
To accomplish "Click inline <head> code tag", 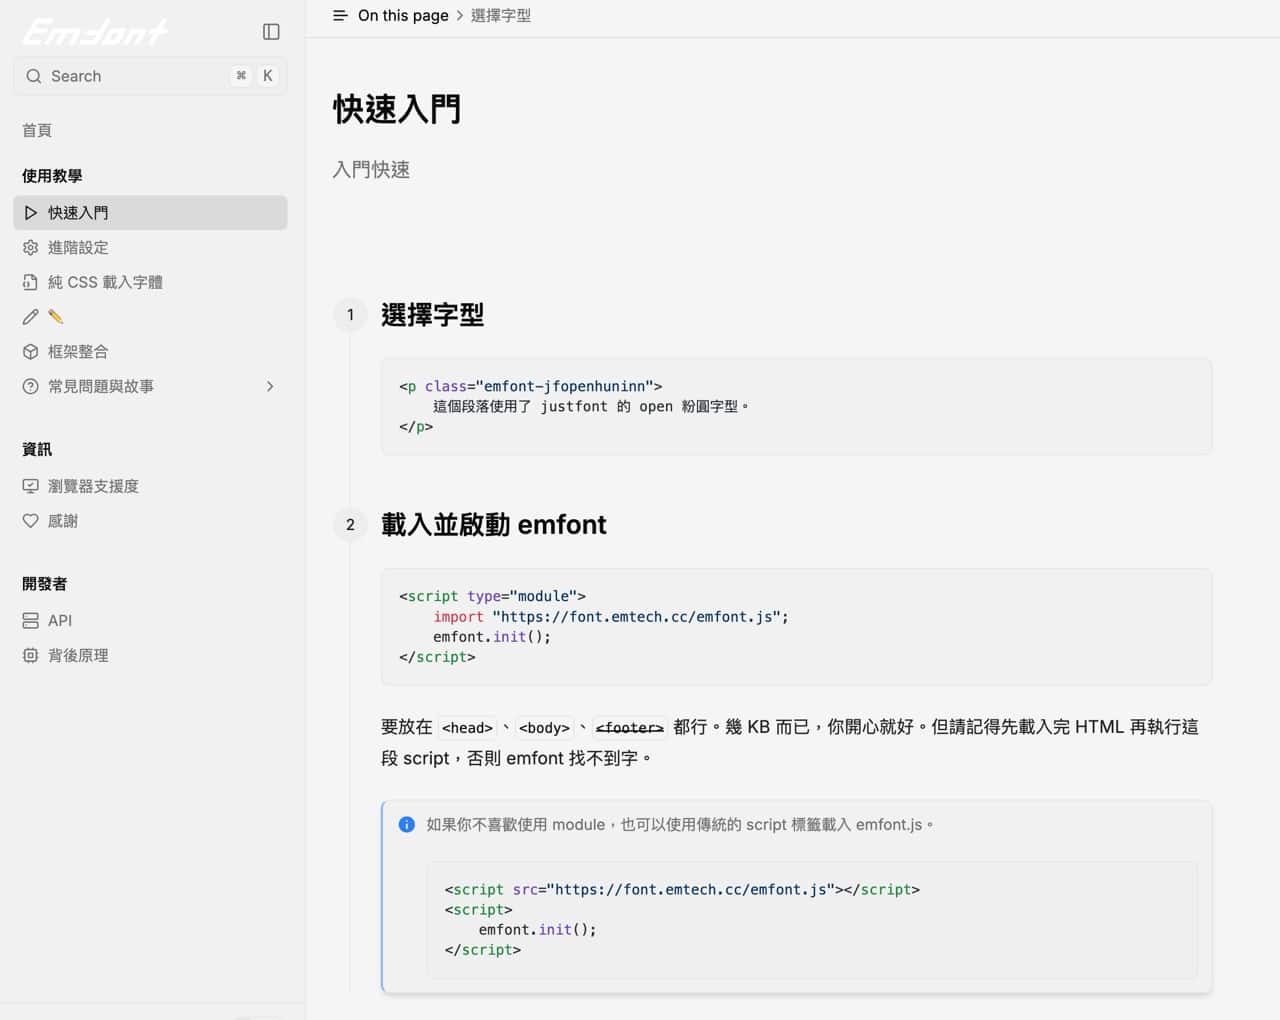I will click(x=467, y=728).
